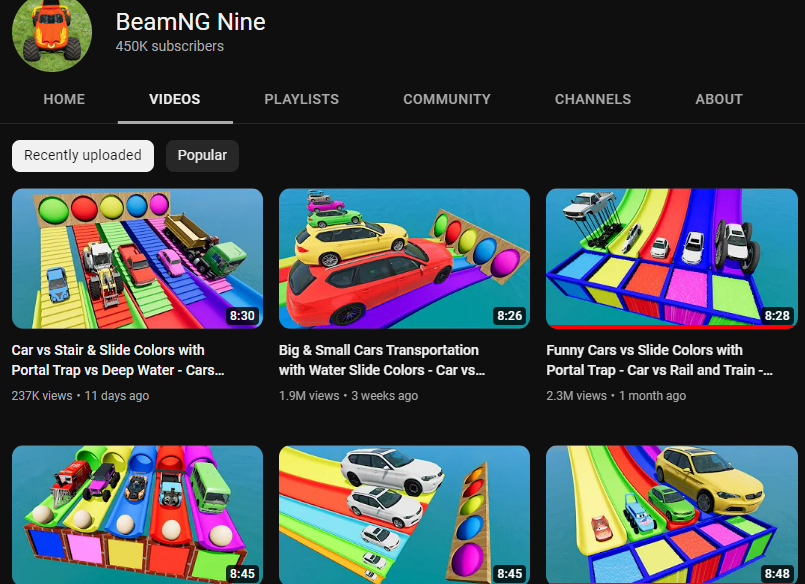This screenshot has height=584, width=805.
Task: Open the Big & Small Cars thumbnail
Action: click(405, 259)
